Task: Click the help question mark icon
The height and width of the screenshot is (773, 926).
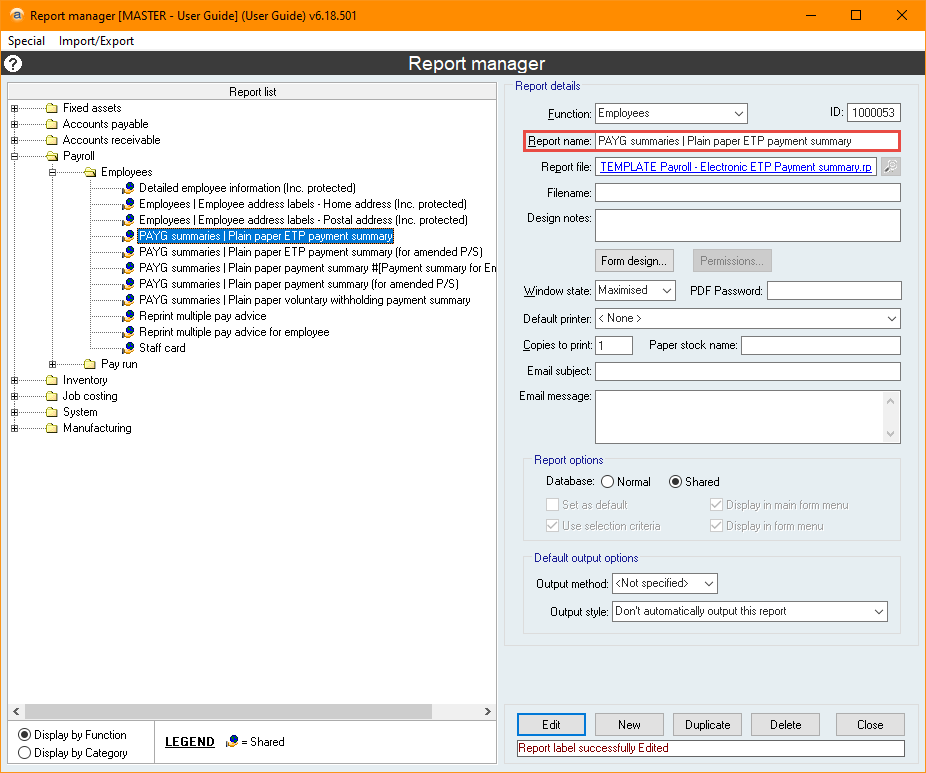Action: [13, 64]
